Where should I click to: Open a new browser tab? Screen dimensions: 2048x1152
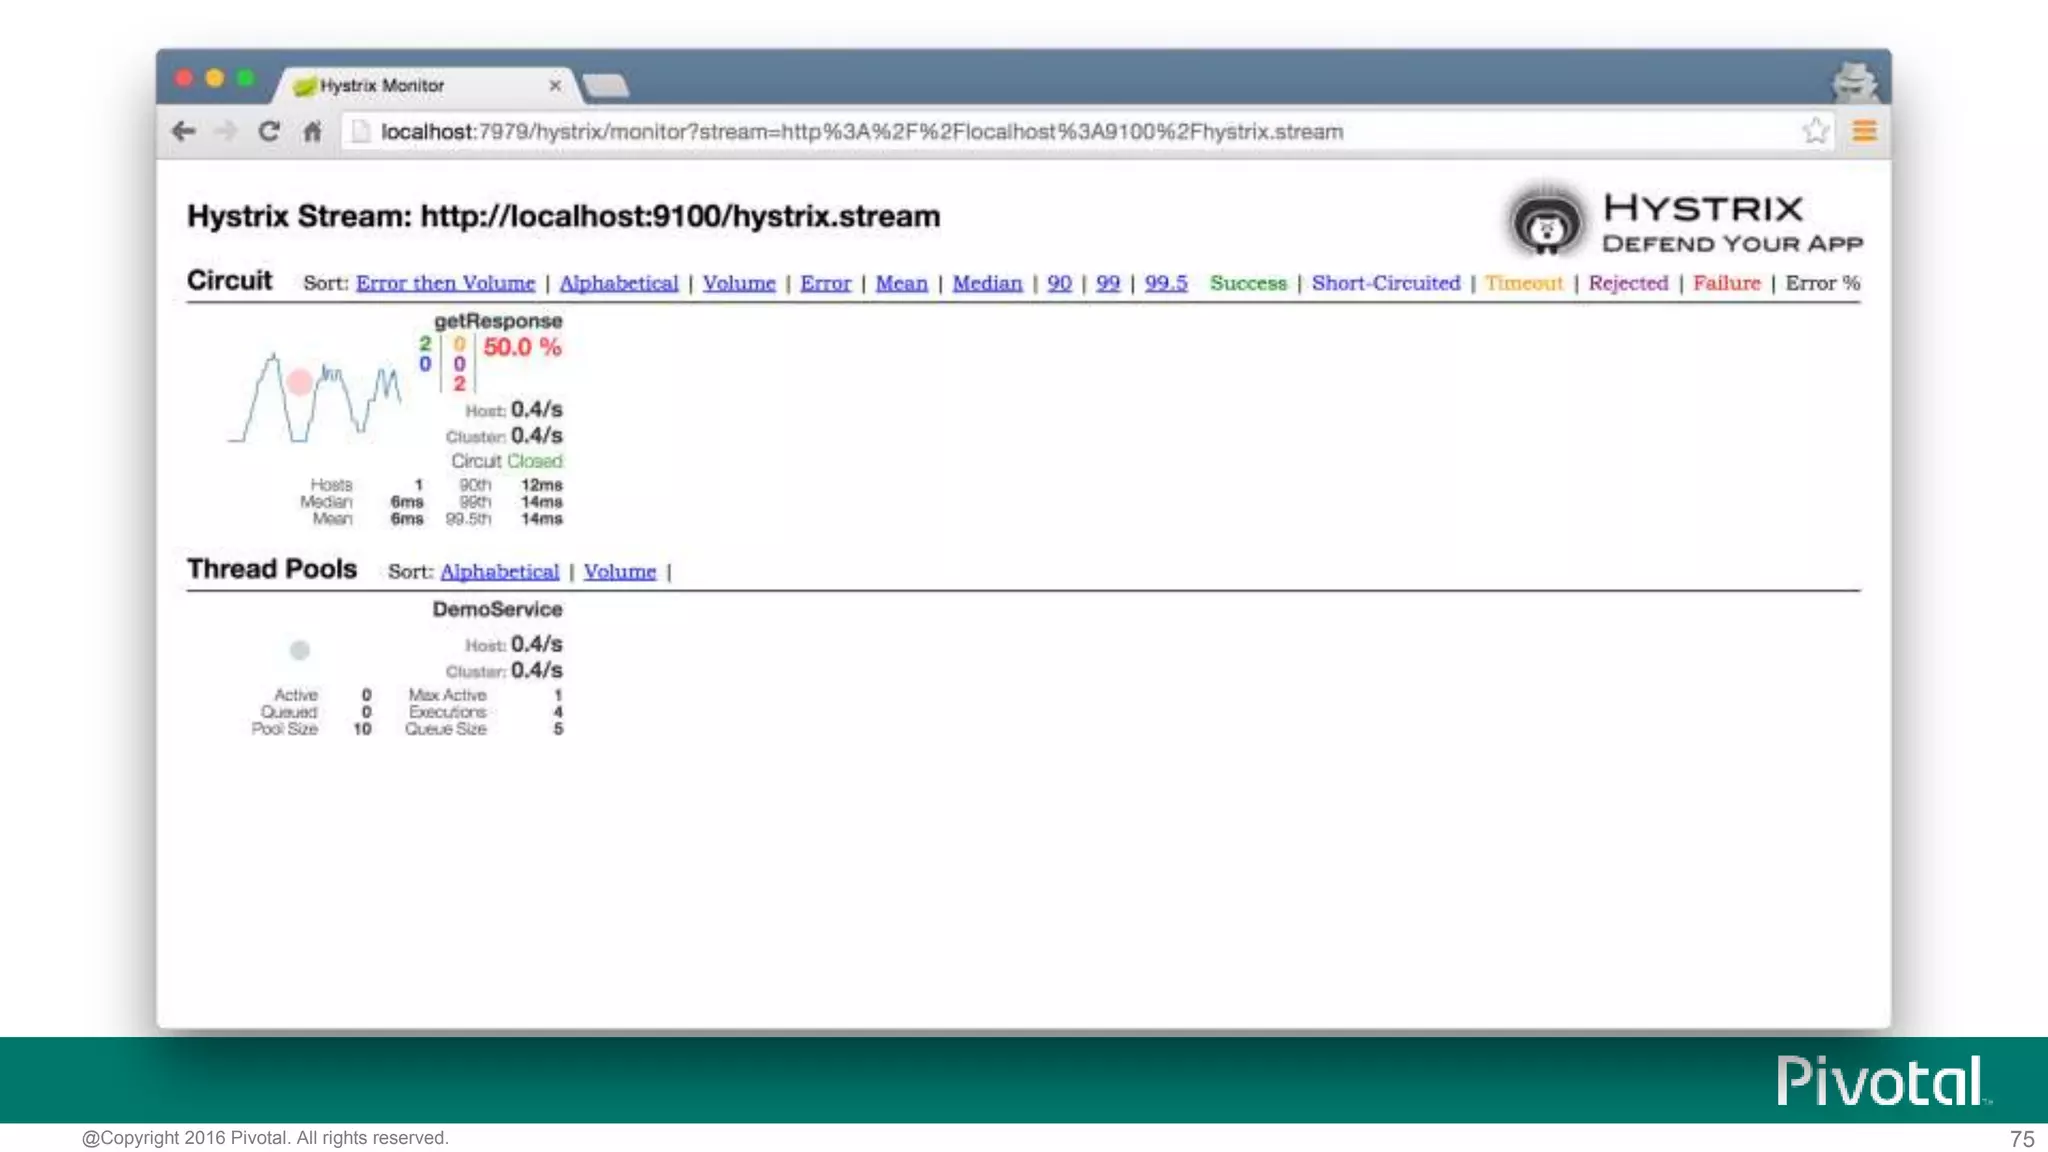tap(606, 86)
